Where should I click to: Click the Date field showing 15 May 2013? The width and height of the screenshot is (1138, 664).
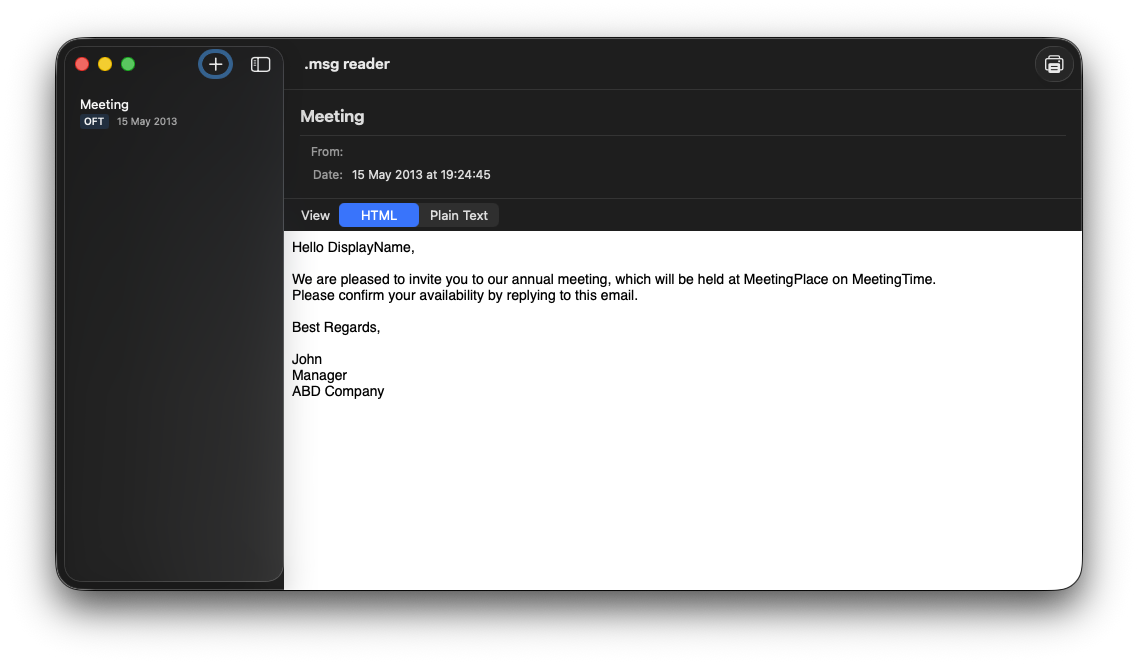(x=421, y=174)
